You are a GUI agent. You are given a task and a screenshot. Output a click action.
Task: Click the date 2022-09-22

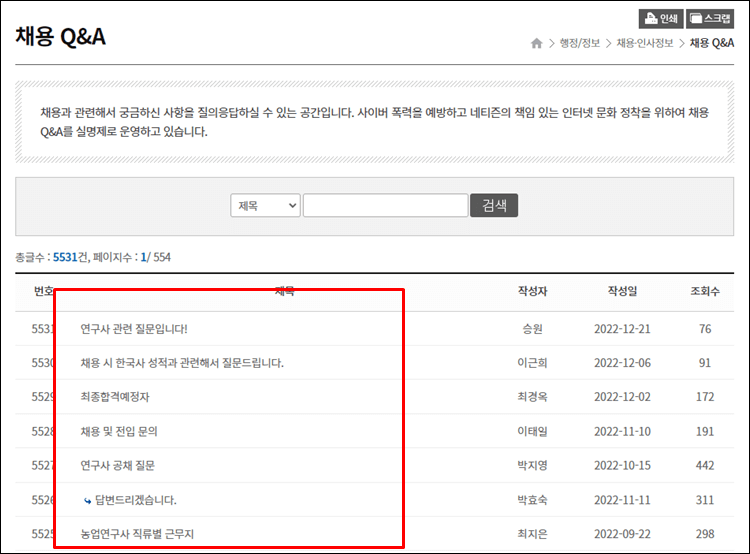tap(622, 534)
